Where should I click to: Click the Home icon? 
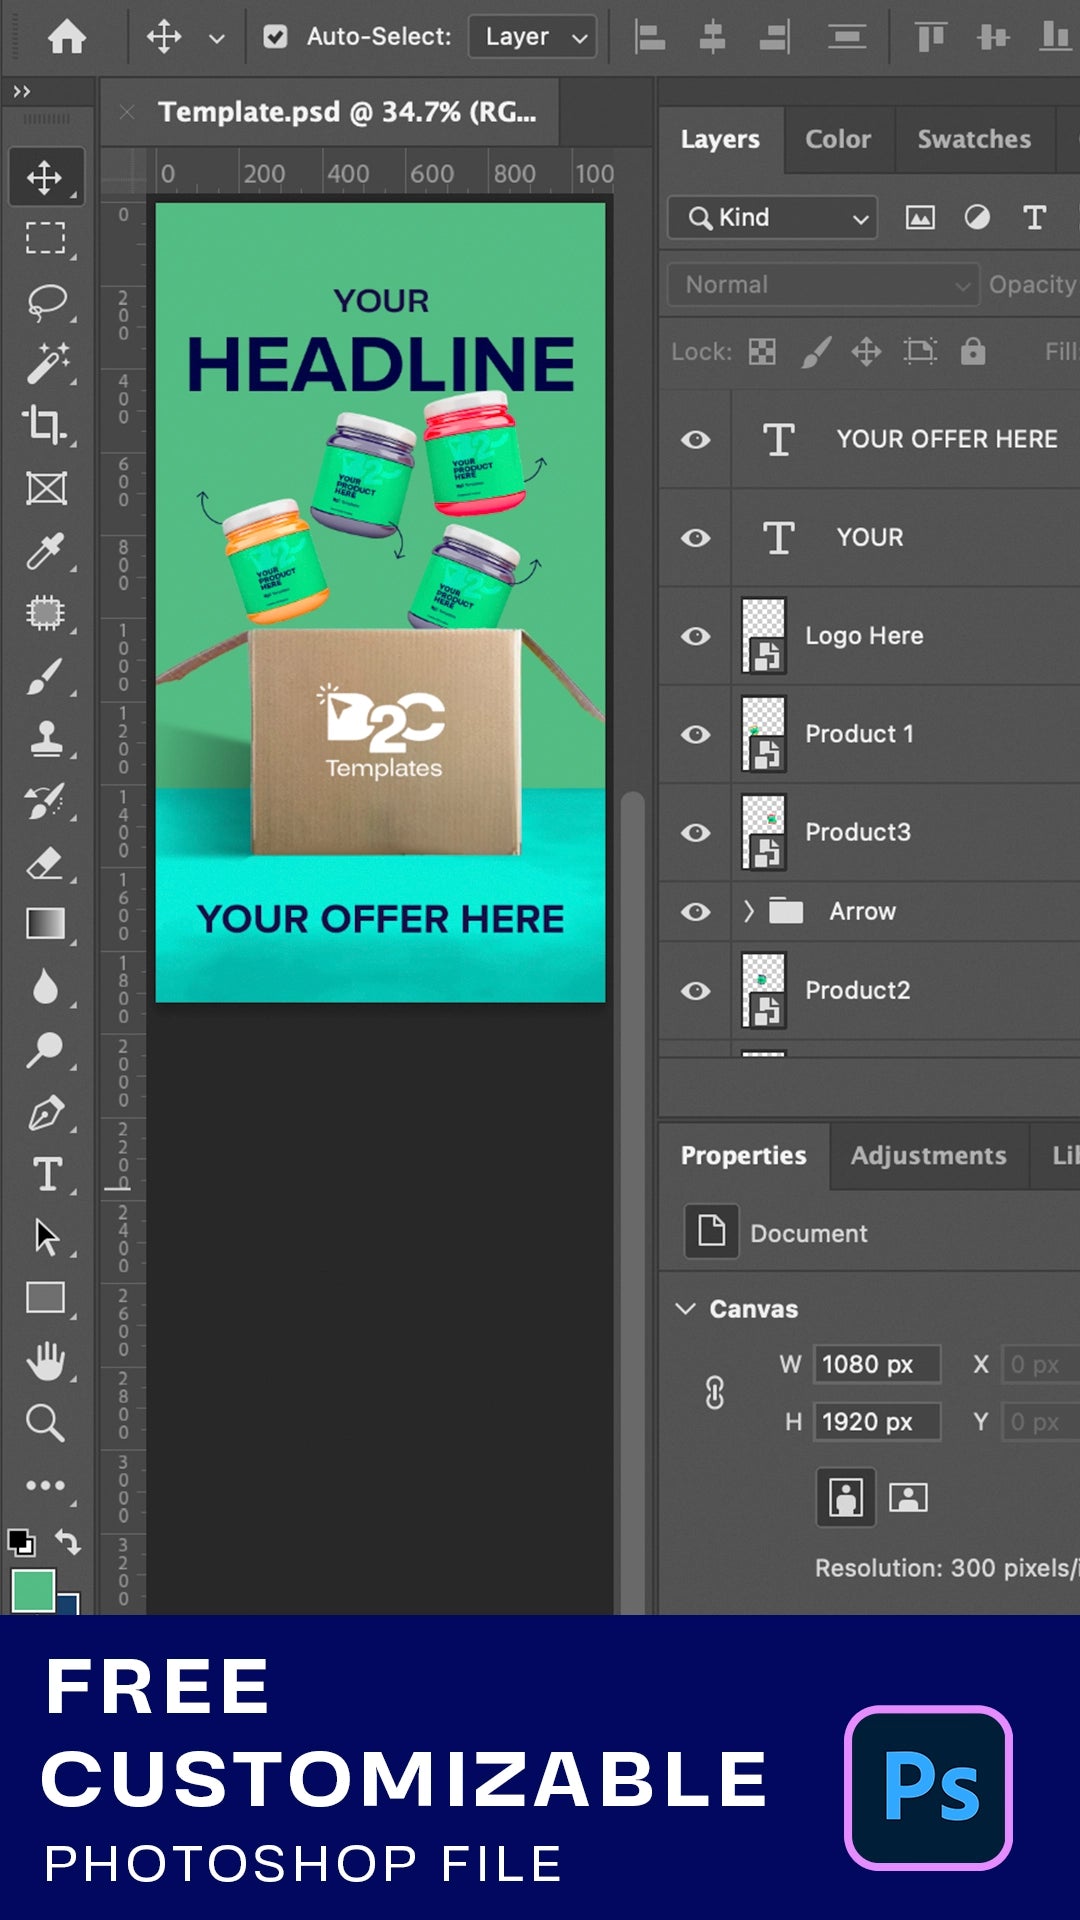point(67,37)
